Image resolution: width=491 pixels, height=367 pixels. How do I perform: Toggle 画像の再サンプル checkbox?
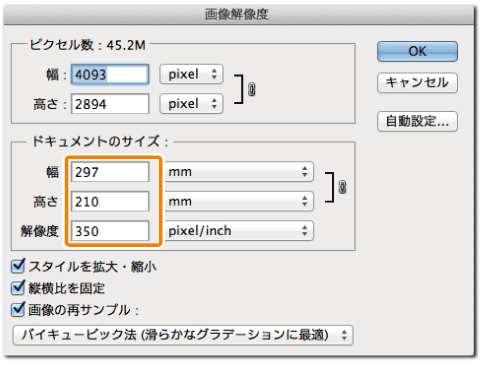tap(18, 310)
